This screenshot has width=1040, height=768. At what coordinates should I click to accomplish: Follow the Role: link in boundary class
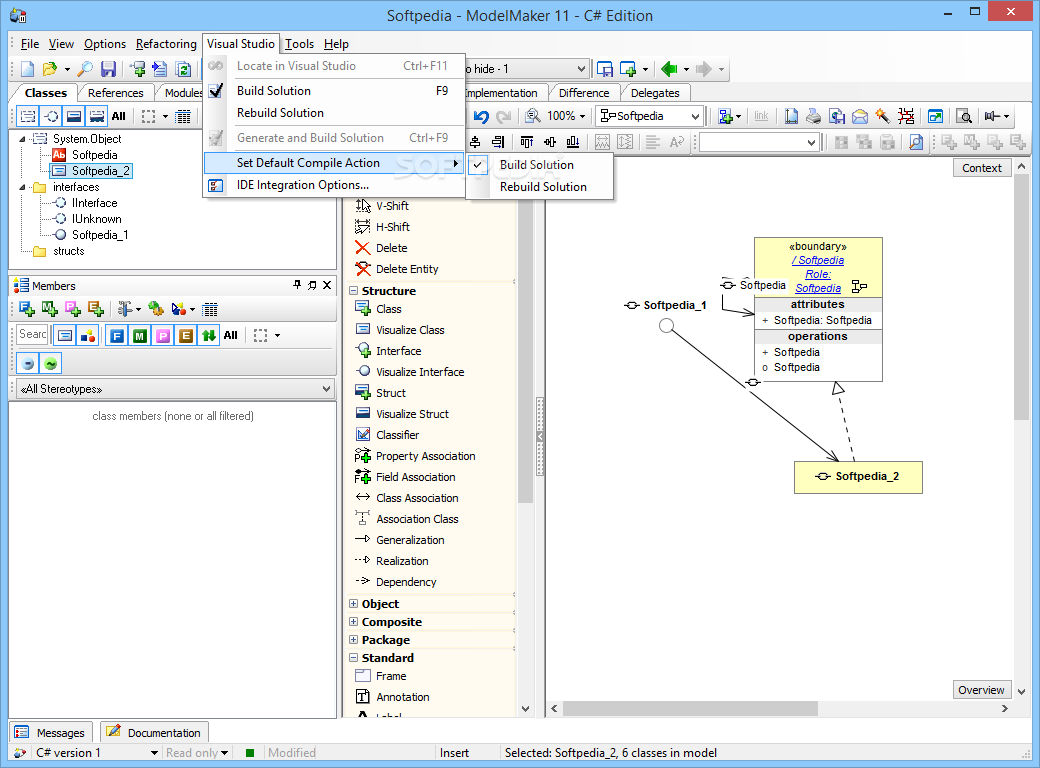point(818,275)
